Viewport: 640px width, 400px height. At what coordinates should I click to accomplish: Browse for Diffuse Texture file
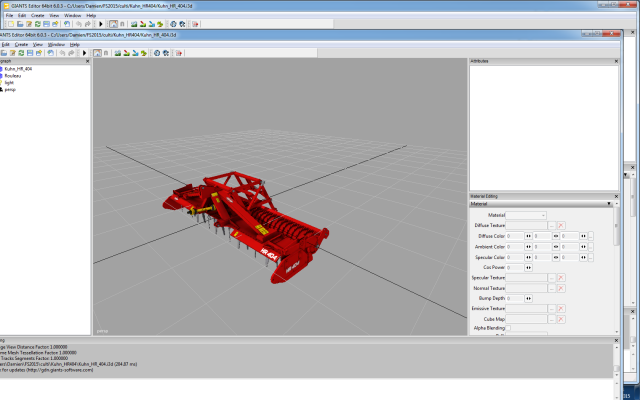[x=551, y=225]
